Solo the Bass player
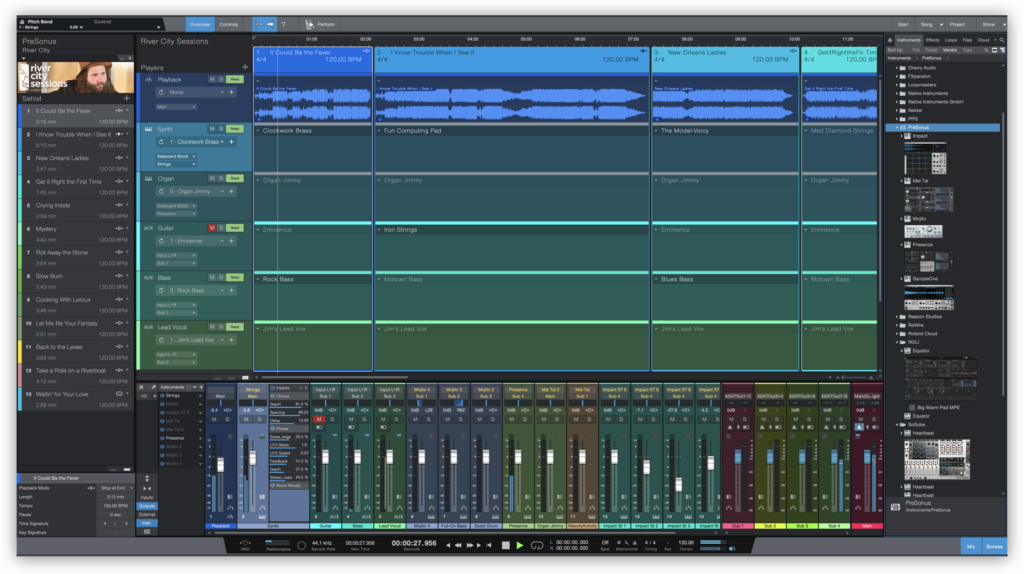 [x=221, y=278]
